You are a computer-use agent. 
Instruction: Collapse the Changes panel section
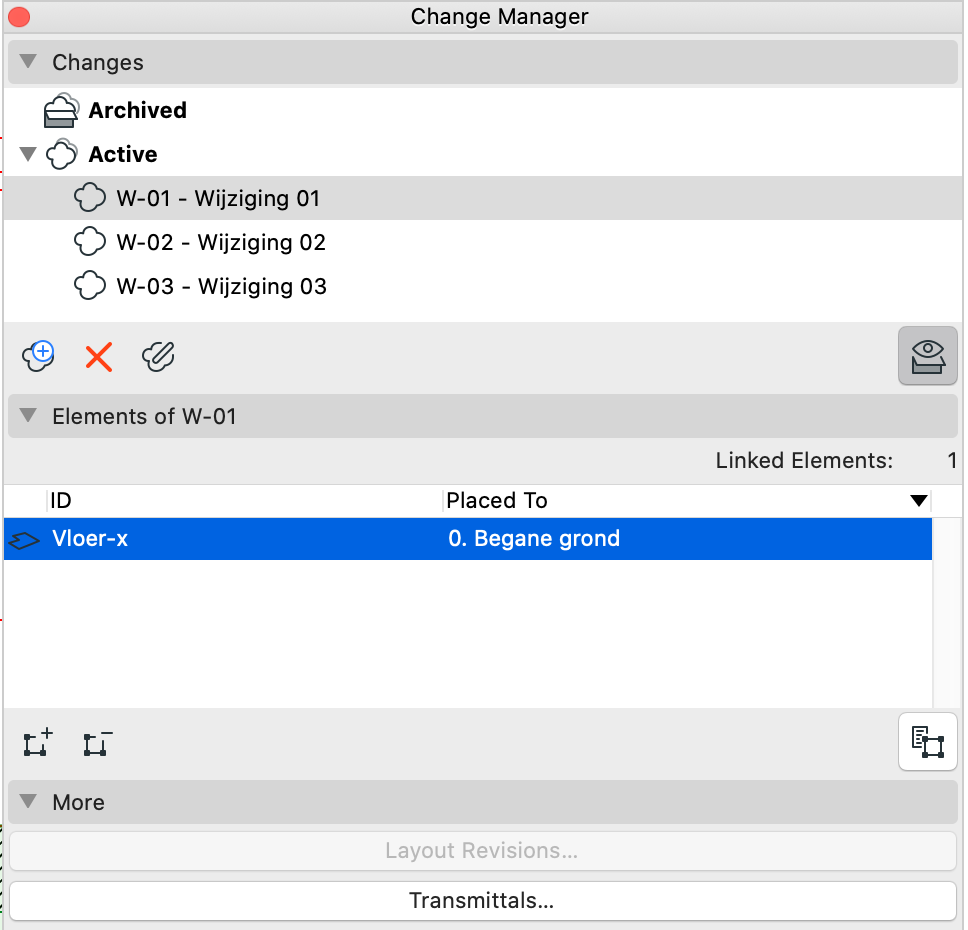28,61
